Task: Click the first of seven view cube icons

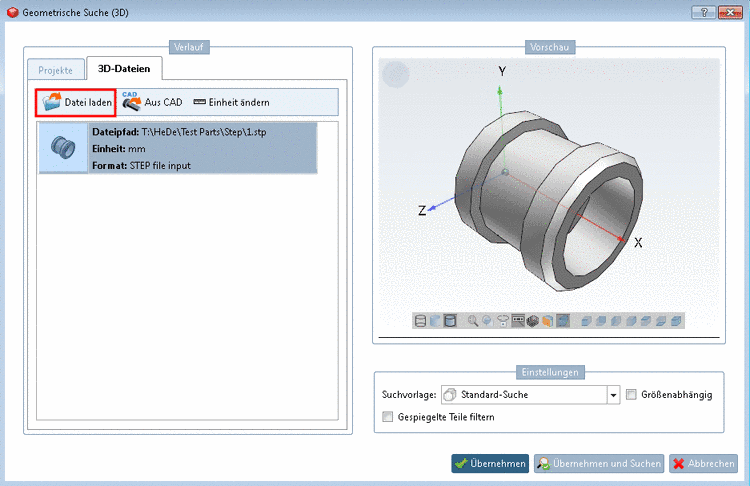Action: coord(586,320)
